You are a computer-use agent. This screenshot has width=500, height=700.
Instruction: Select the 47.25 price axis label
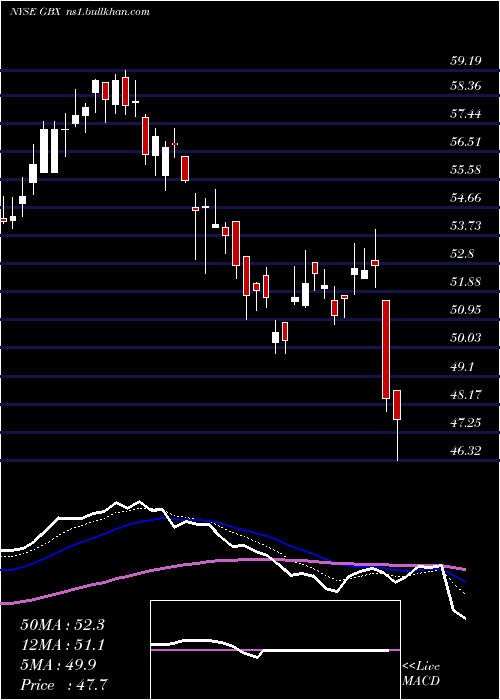coord(465,422)
